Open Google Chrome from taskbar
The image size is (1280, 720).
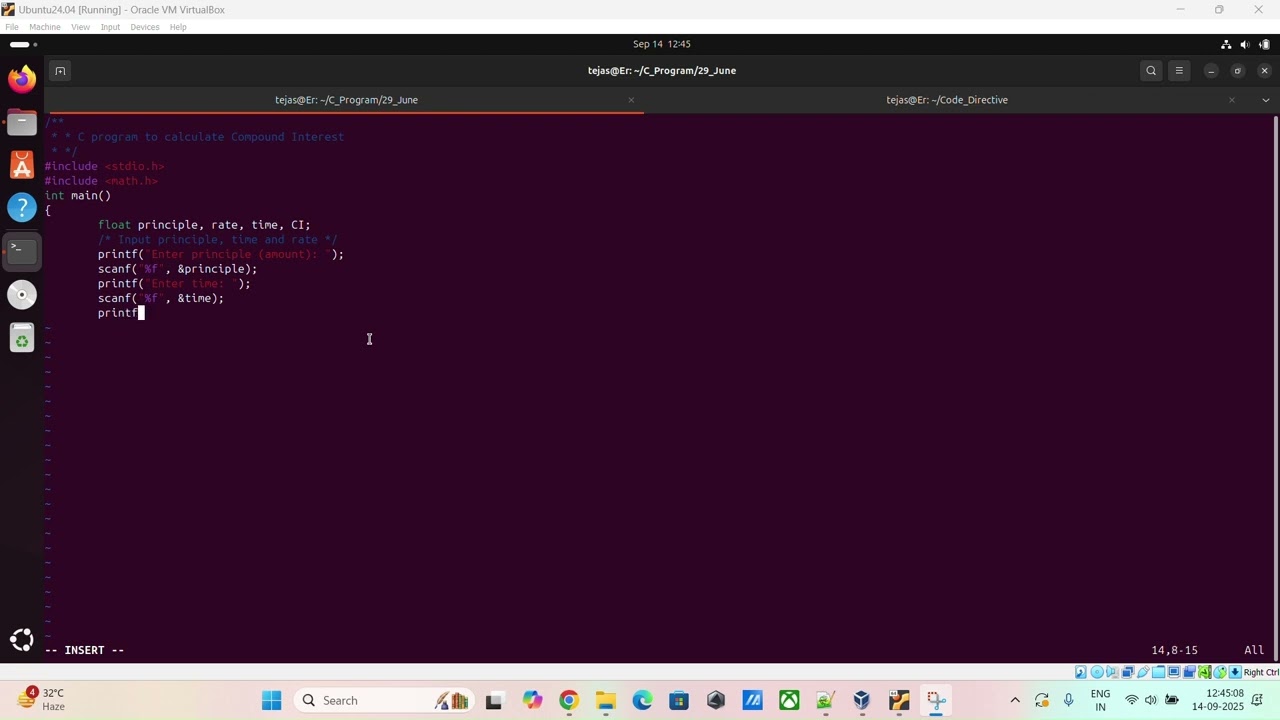point(568,700)
